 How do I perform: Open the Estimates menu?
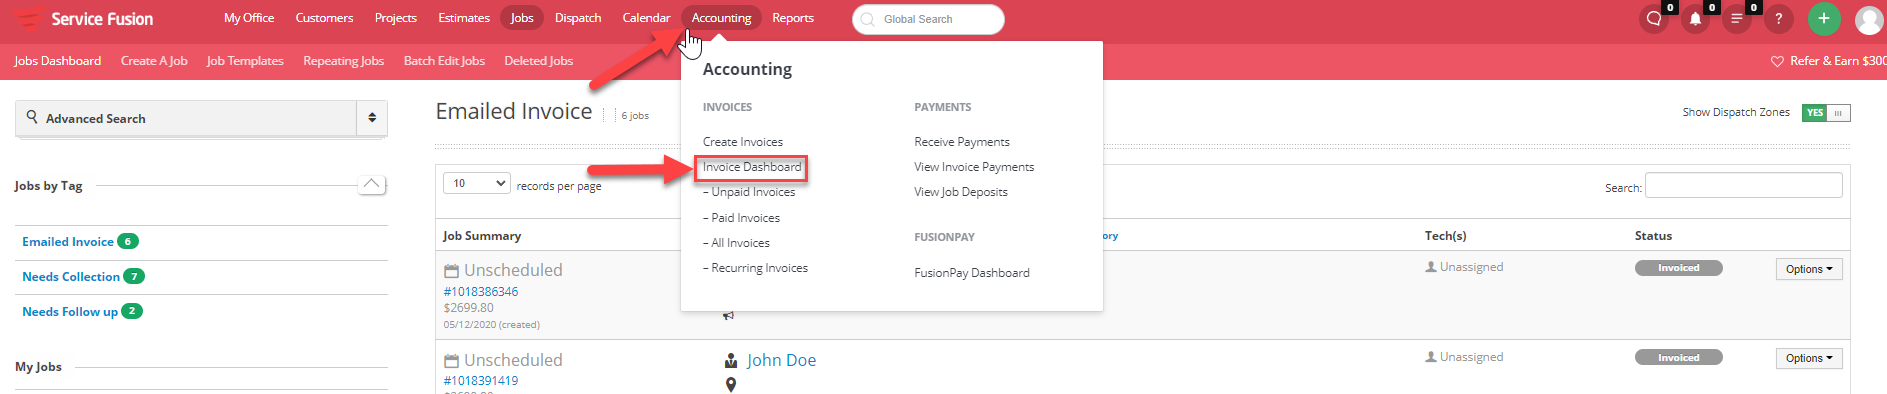(x=464, y=18)
